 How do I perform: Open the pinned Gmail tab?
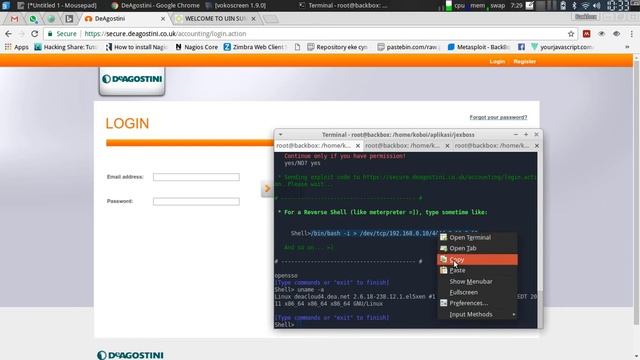pos(14,19)
